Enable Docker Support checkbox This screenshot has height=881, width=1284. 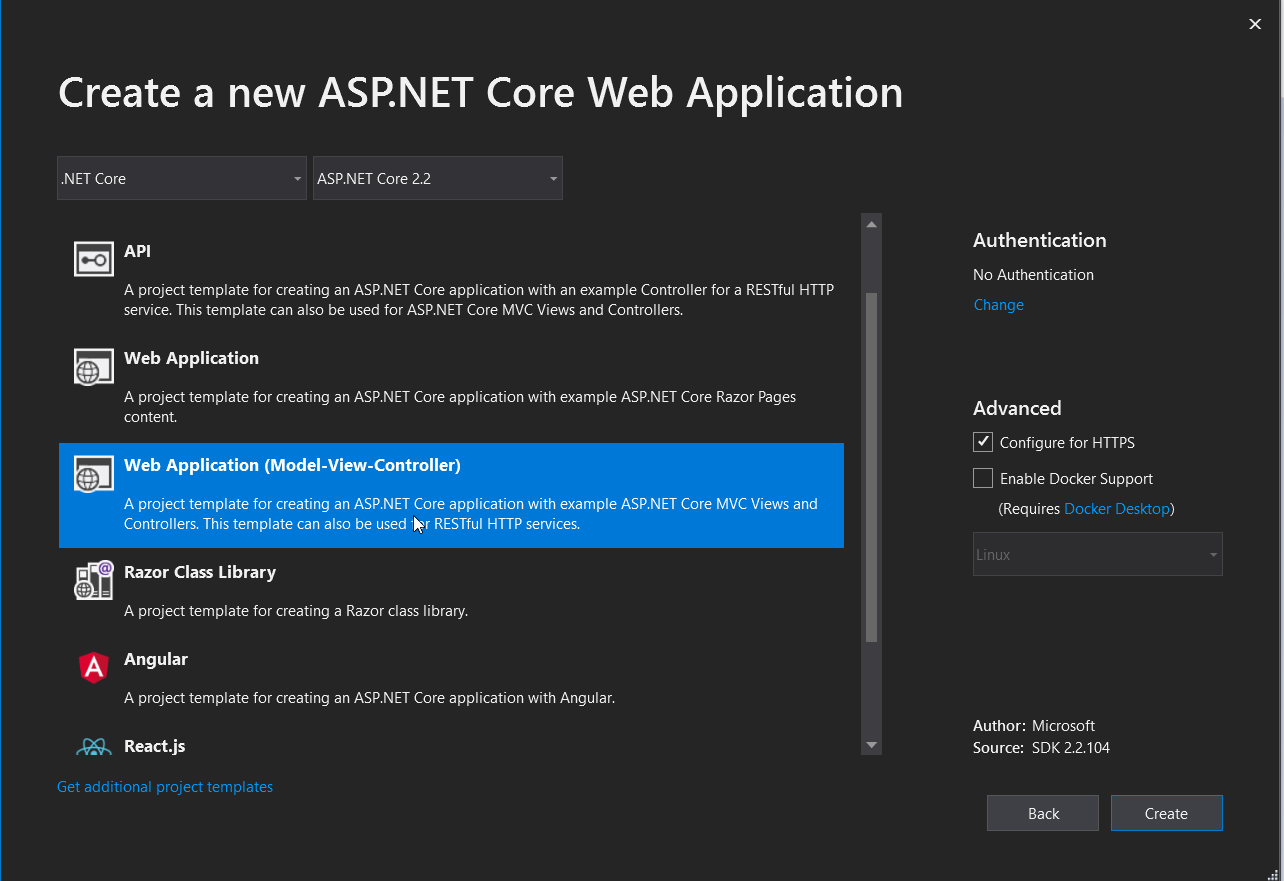click(x=983, y=478)
